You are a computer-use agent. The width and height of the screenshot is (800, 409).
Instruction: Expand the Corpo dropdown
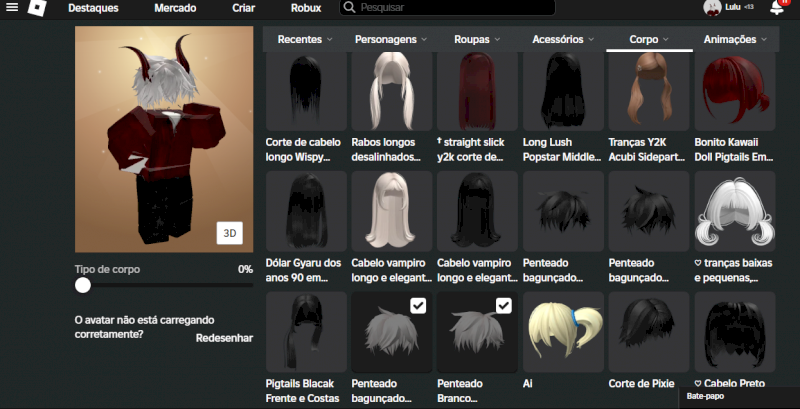[x=649, y=39]
